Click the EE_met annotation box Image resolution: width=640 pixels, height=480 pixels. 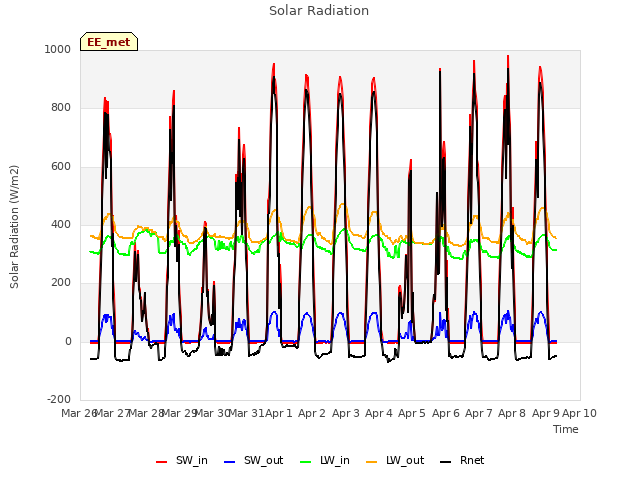click(109, 42)
